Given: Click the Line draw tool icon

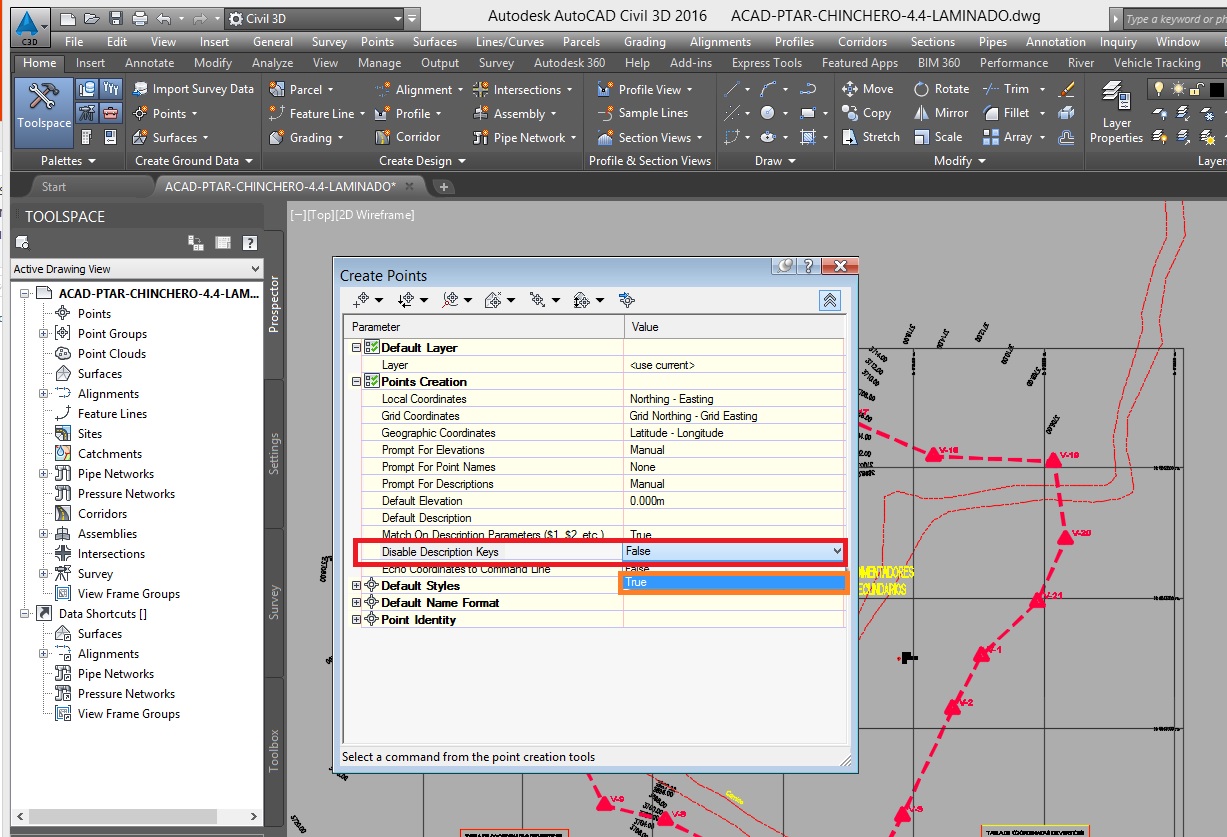Looking at the screenshot, I should click(x=733, y=89).
